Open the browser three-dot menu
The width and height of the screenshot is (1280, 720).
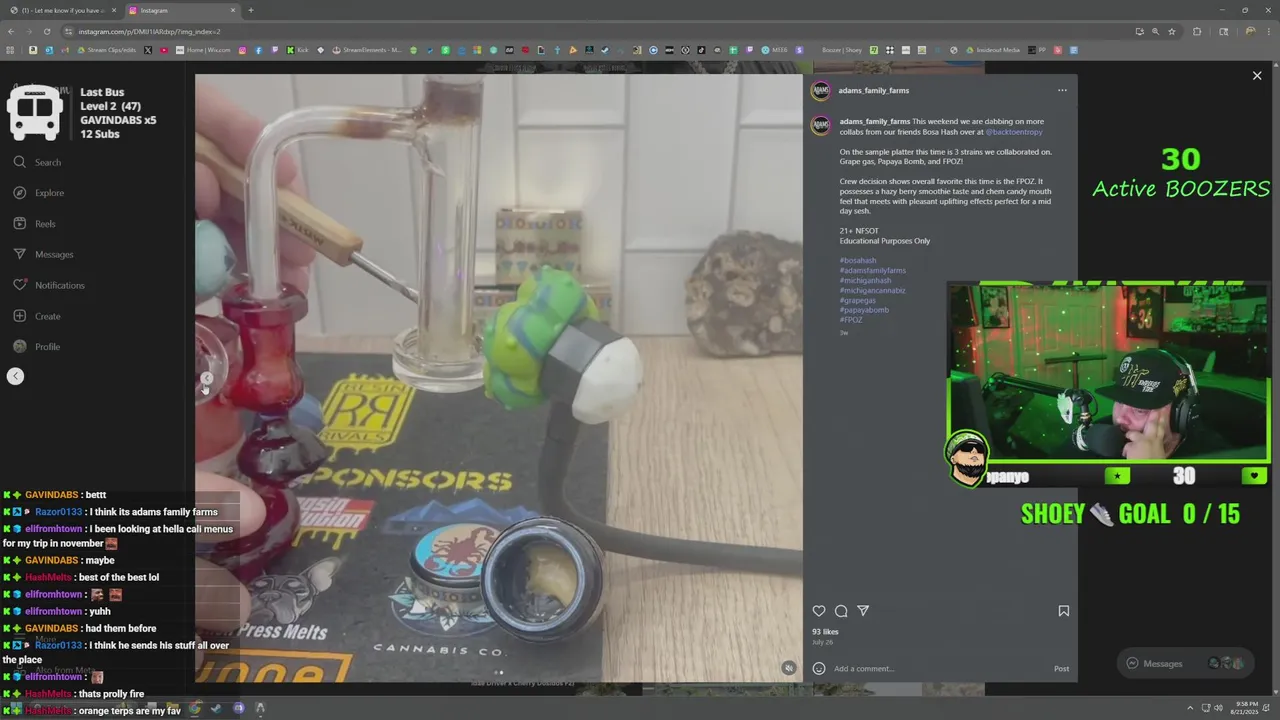tap(1268, 31)
